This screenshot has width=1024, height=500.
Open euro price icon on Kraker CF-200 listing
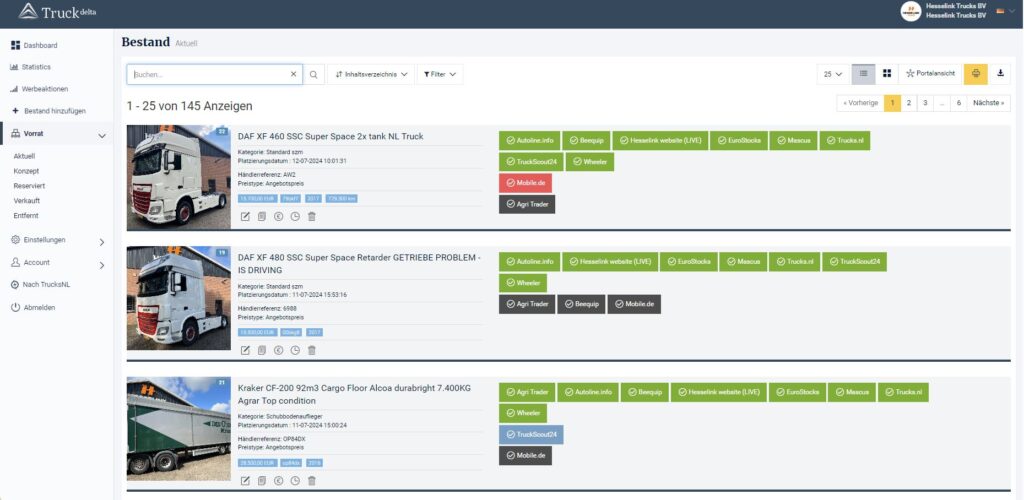tap(279, 481)
